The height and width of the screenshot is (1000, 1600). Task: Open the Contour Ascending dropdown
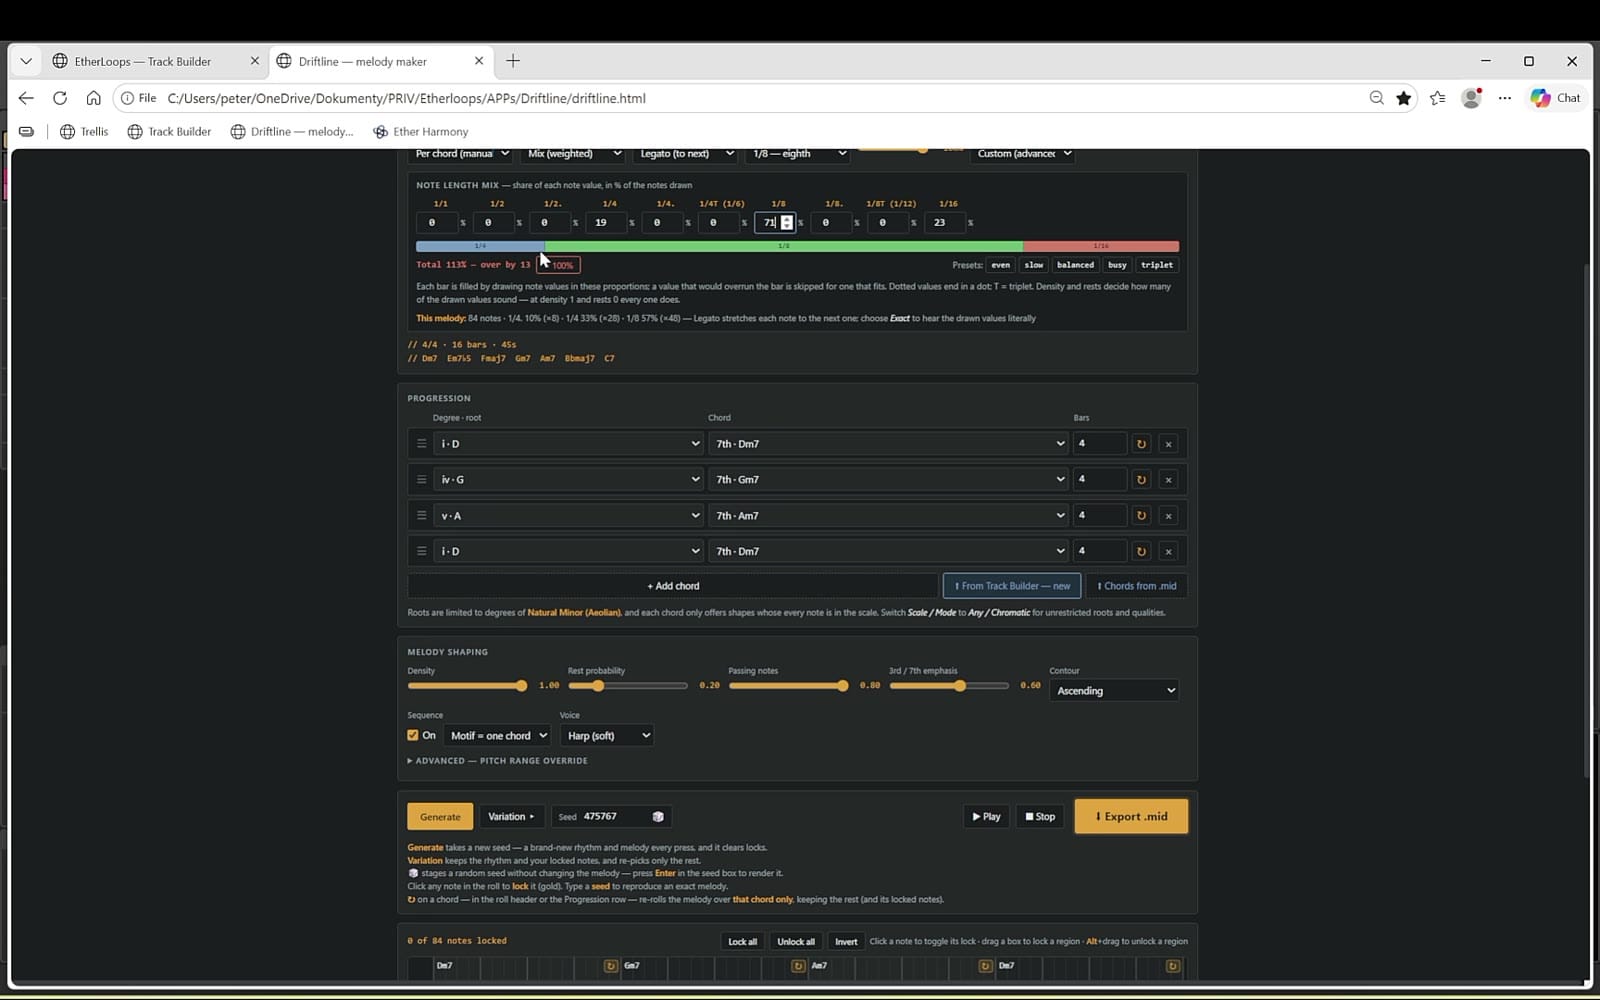[1114, 691]
